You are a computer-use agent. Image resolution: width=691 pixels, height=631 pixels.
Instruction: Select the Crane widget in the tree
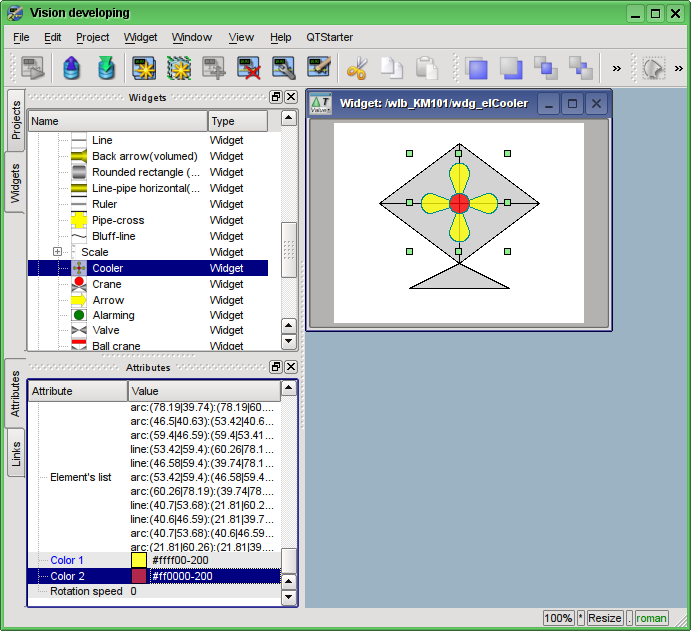point(106,284)
